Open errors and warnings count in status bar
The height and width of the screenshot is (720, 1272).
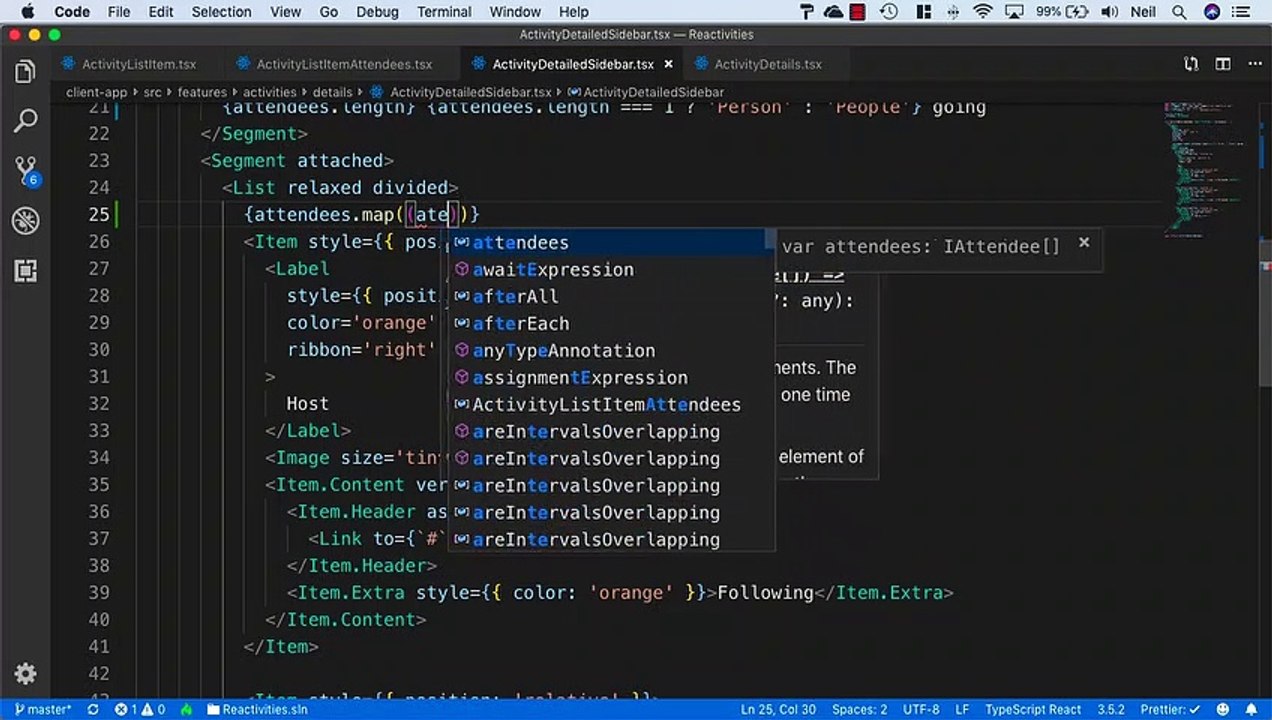pos(140,709)
